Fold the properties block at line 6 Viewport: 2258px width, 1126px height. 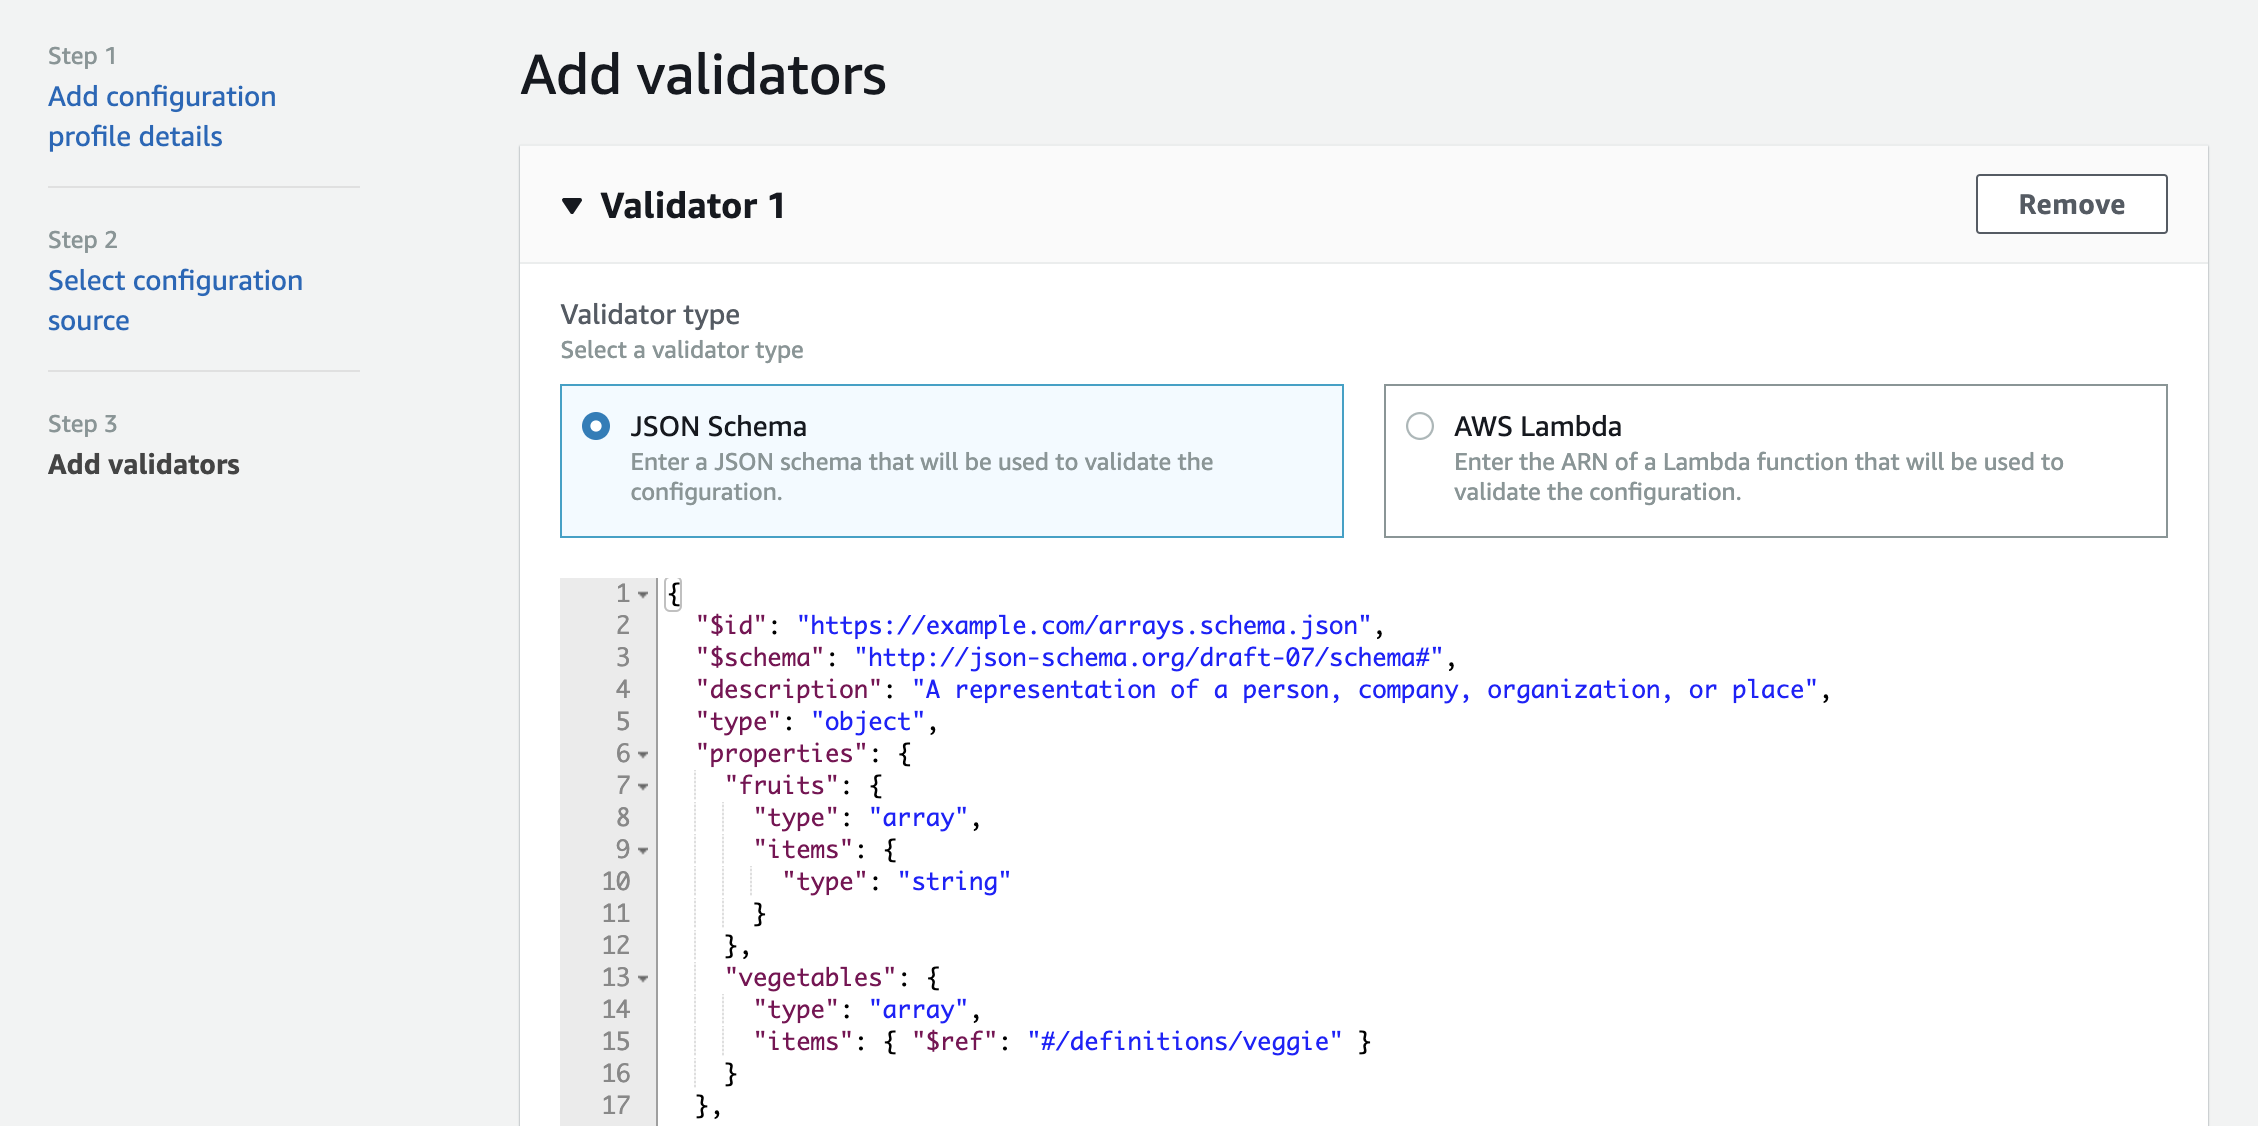pyautogui.click(x=643, y=754)
